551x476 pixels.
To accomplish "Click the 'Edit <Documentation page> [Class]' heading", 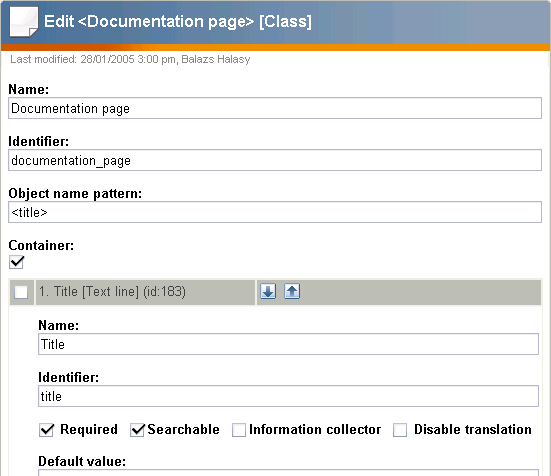I will [177, 22].
